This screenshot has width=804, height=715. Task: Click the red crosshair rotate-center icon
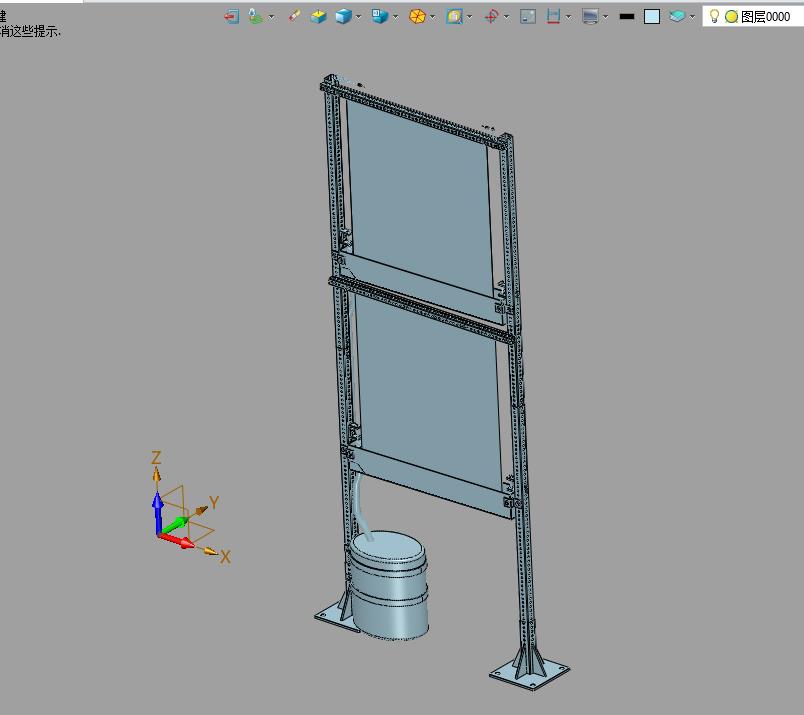click(x=491, y=17)
